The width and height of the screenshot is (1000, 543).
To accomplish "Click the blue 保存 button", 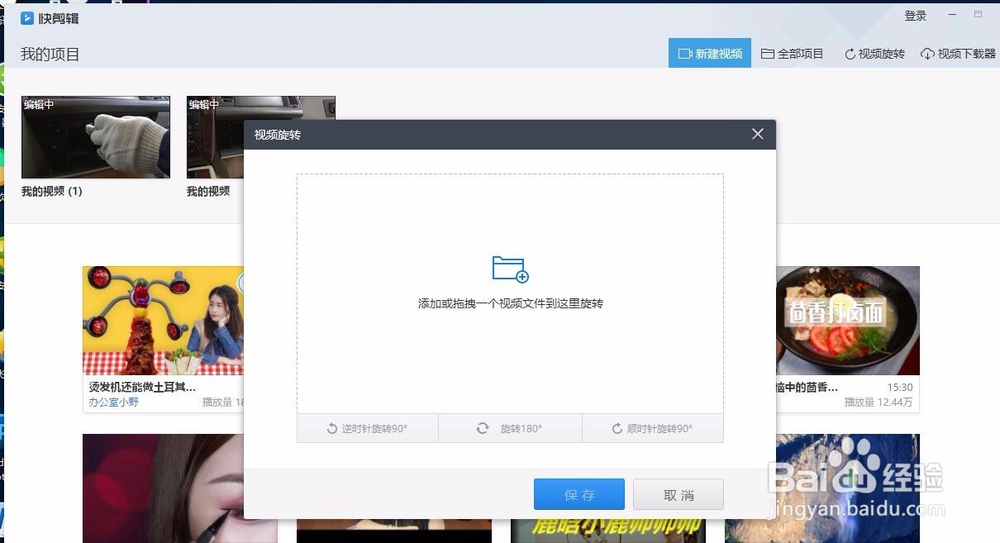I will pos(579,495).
